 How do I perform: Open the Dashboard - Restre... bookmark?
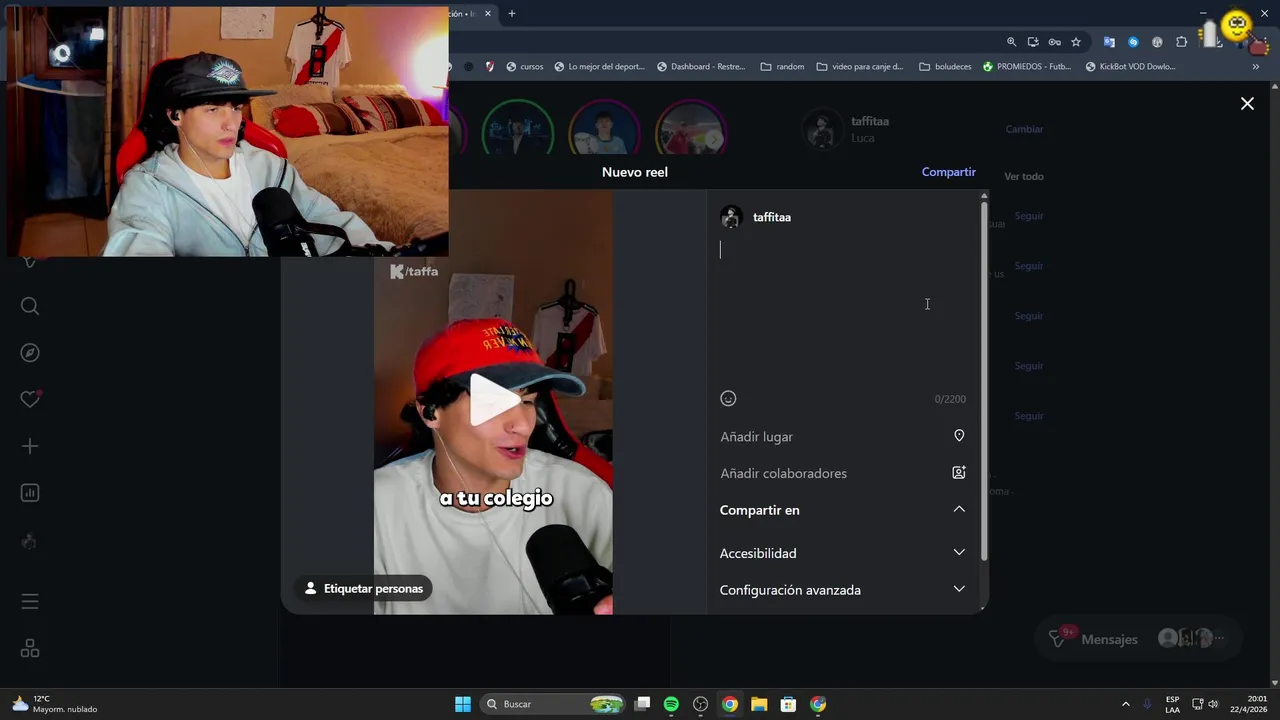[x=701, y=67]
